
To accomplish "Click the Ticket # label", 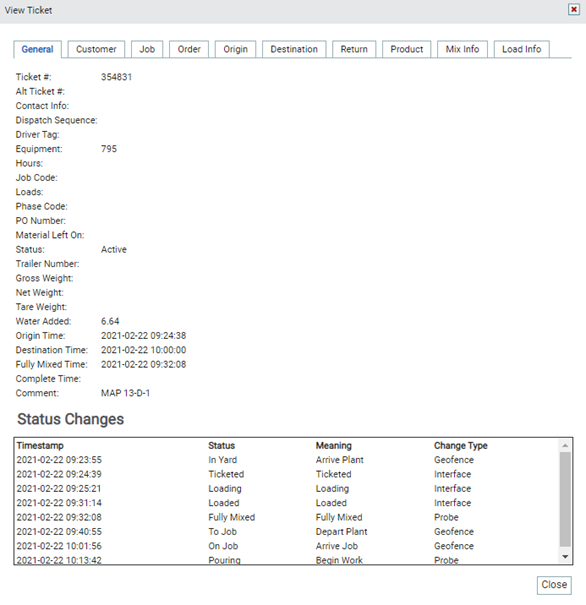I will point(33,77).
